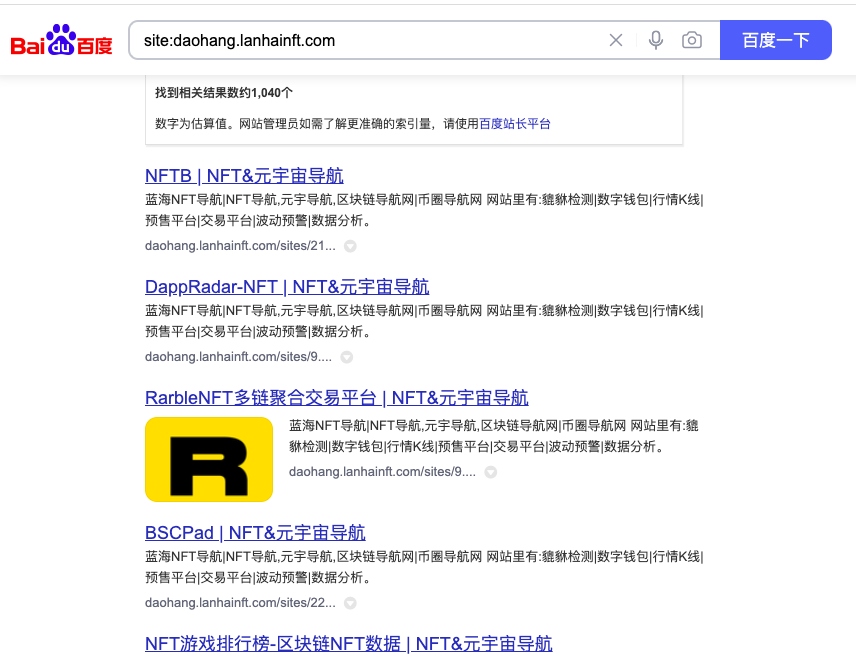
Task: Click the 百度一下 search button
Action: (x=776, y=40)
